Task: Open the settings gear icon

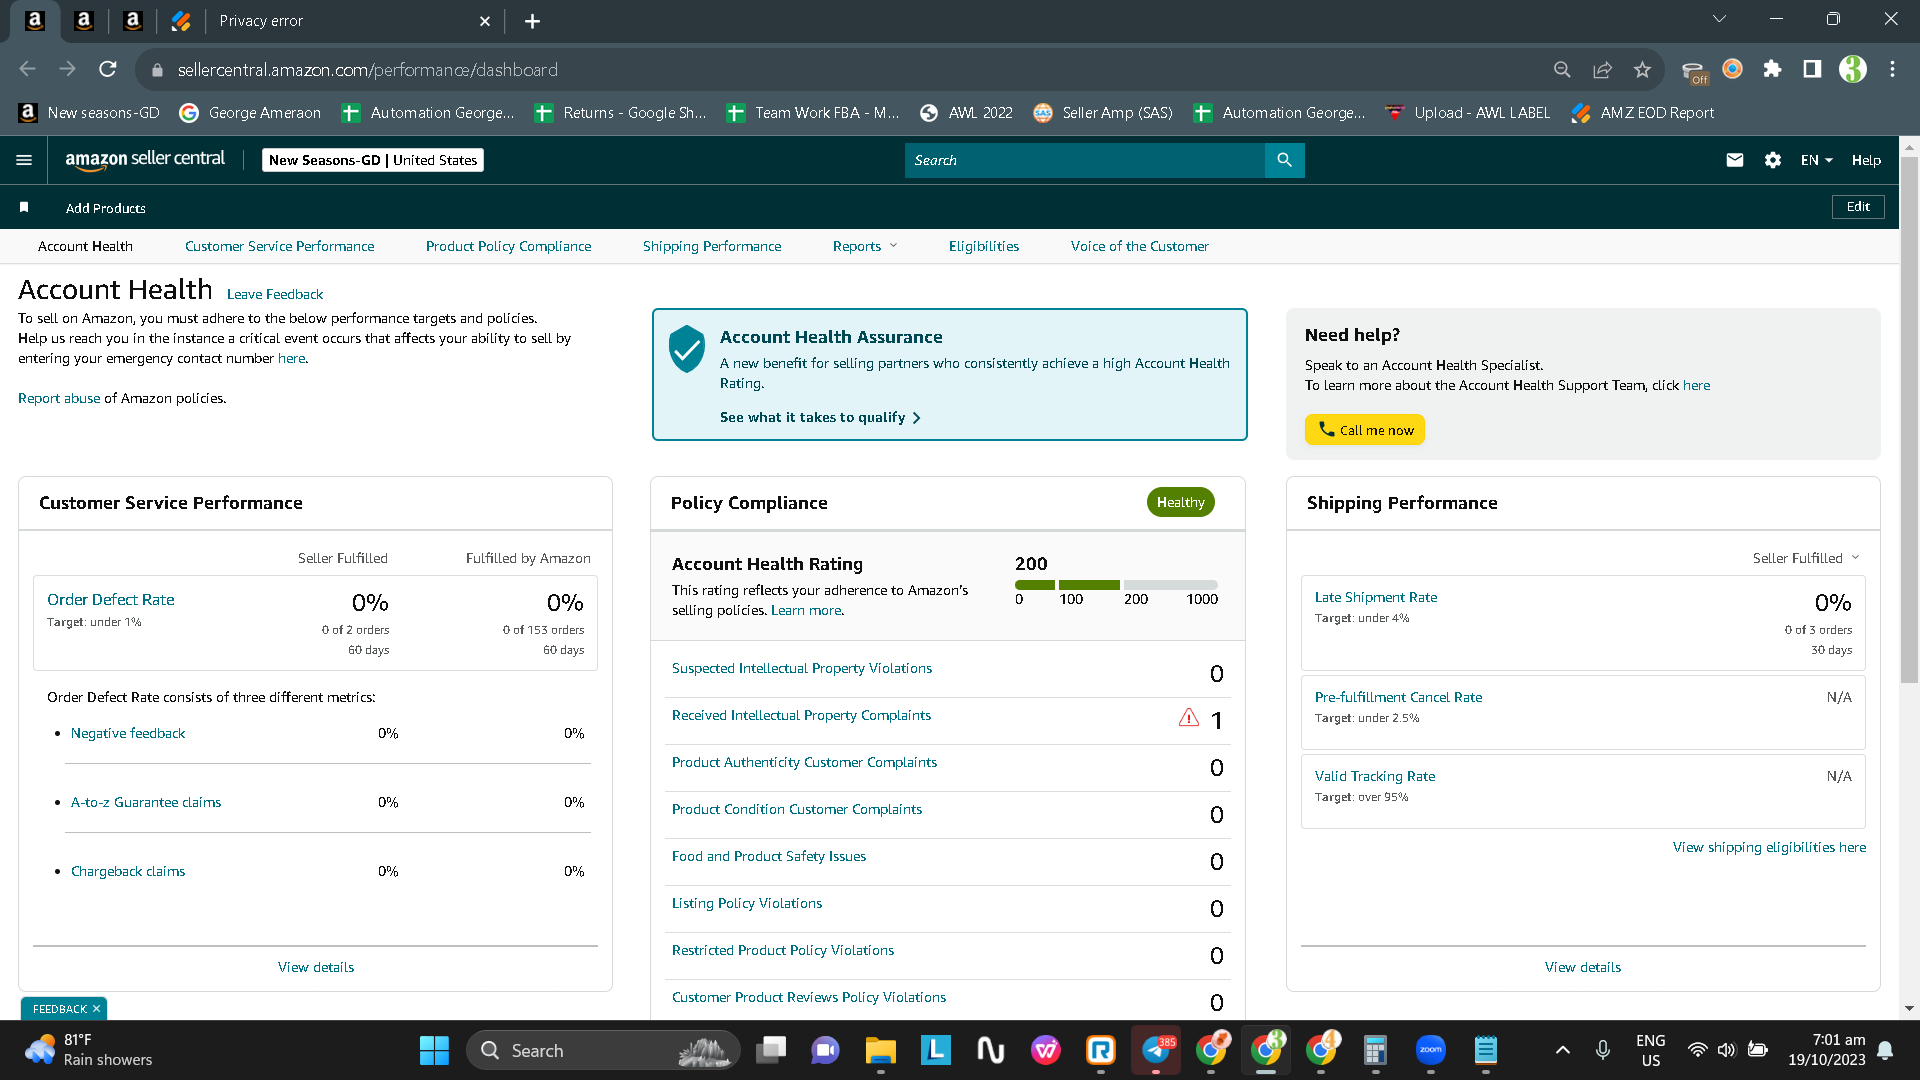Action: tap(1773, 160)
